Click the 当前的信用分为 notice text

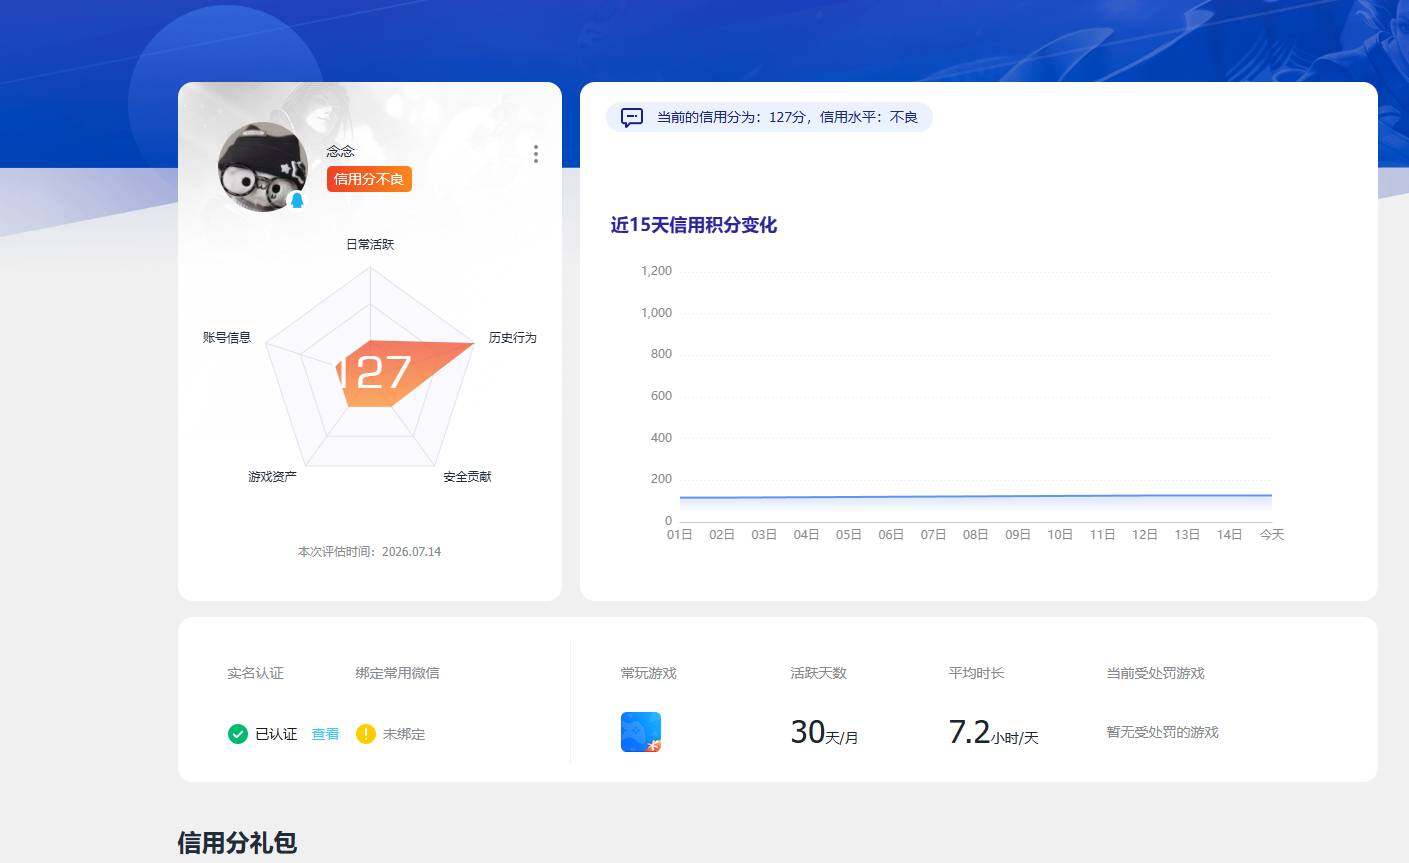pyautogui.click(x=787, y=118)
